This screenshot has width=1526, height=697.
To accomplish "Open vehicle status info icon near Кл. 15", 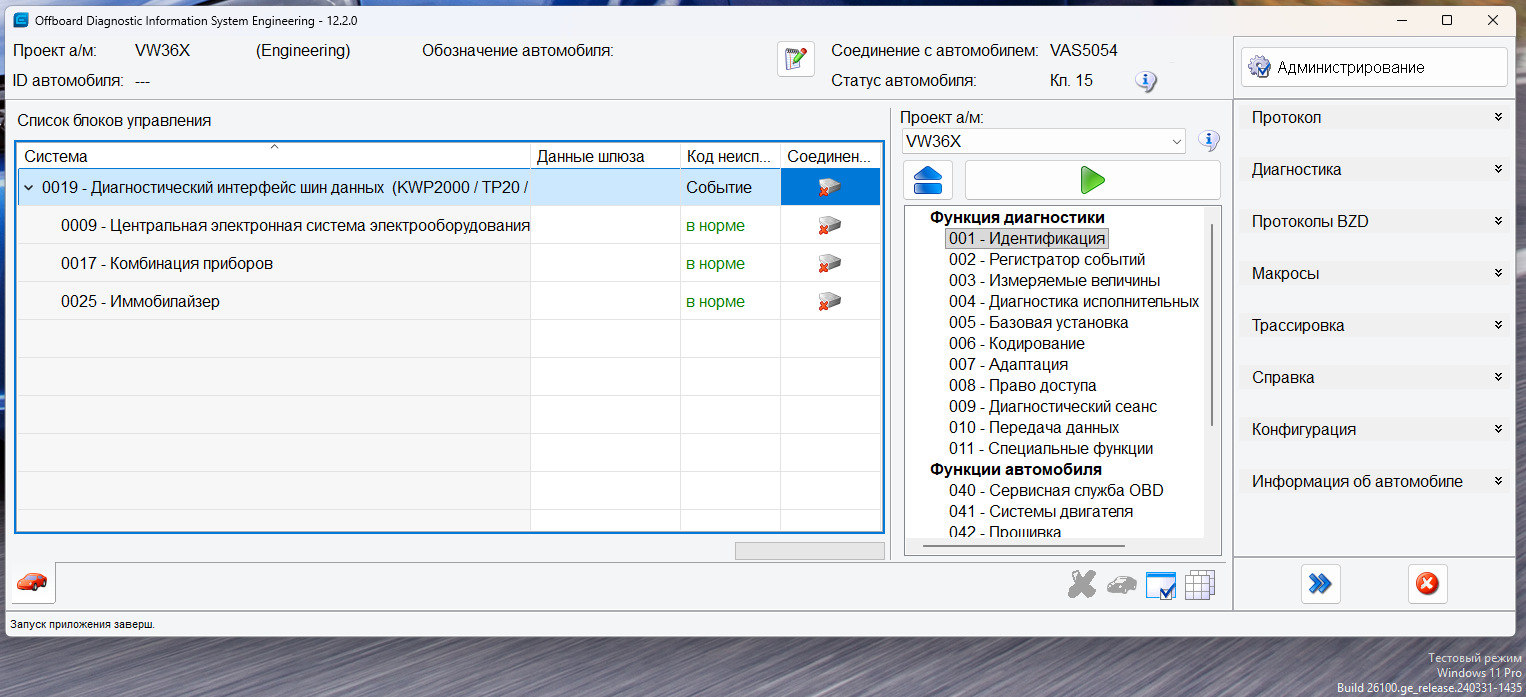I will (x=1146, y=81).
